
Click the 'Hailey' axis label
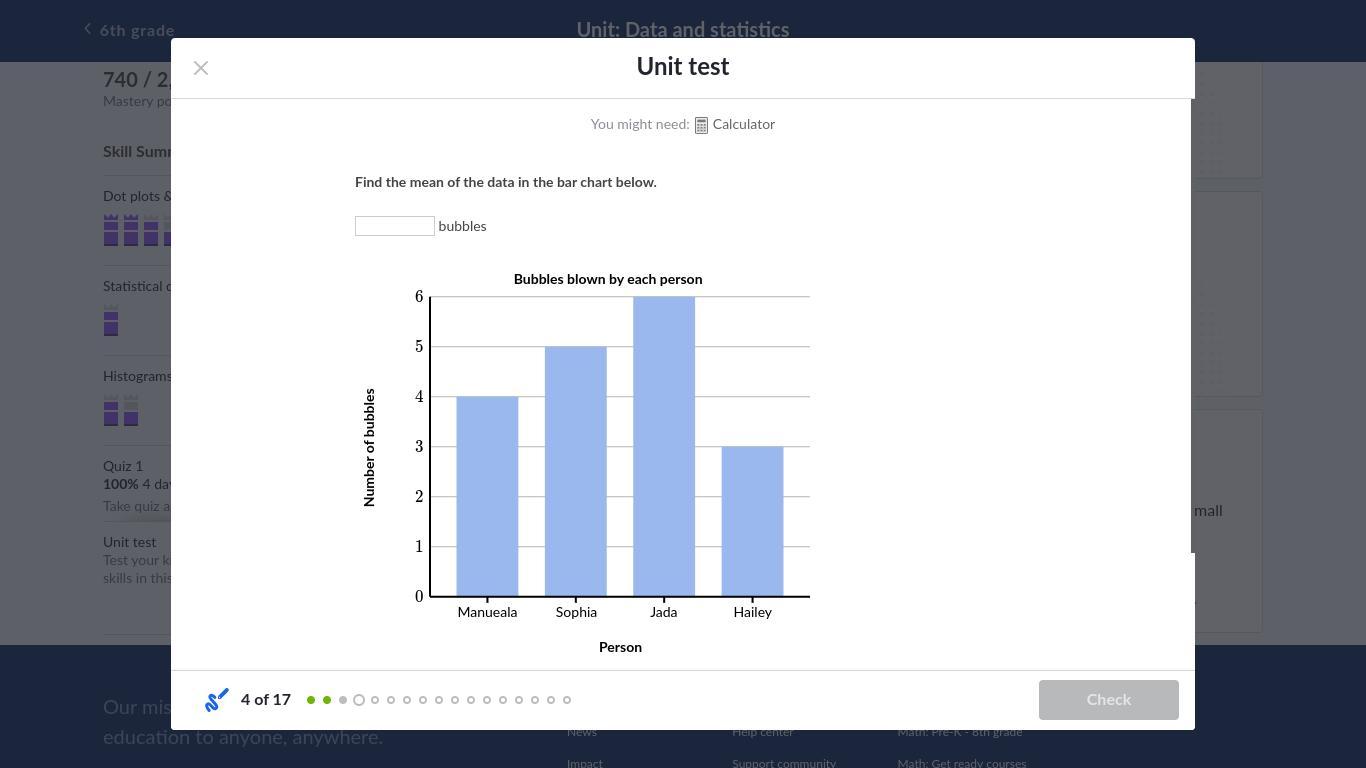coord(753,613)
